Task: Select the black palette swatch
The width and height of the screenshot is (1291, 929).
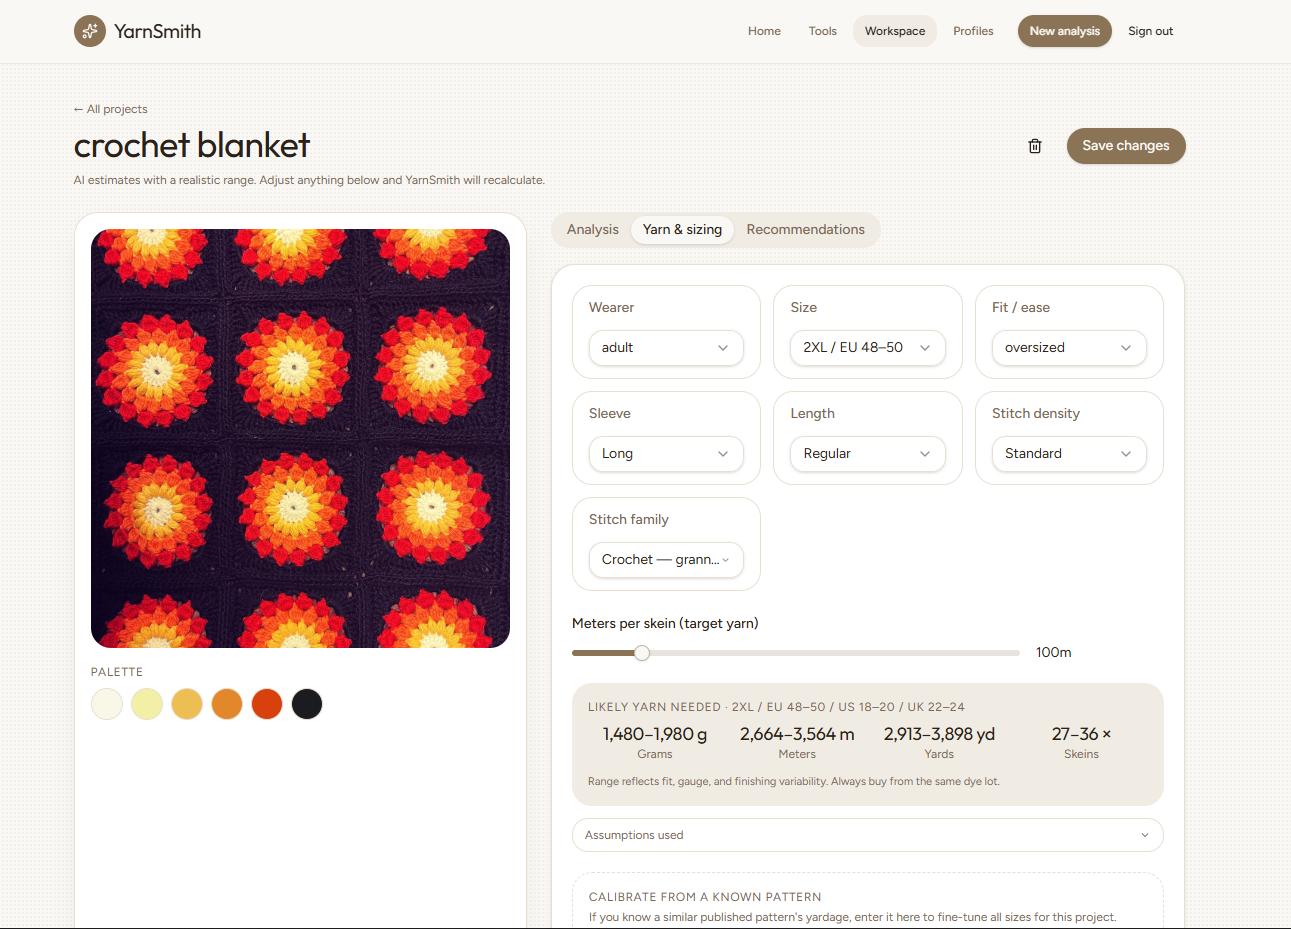Action: (307, 704)
